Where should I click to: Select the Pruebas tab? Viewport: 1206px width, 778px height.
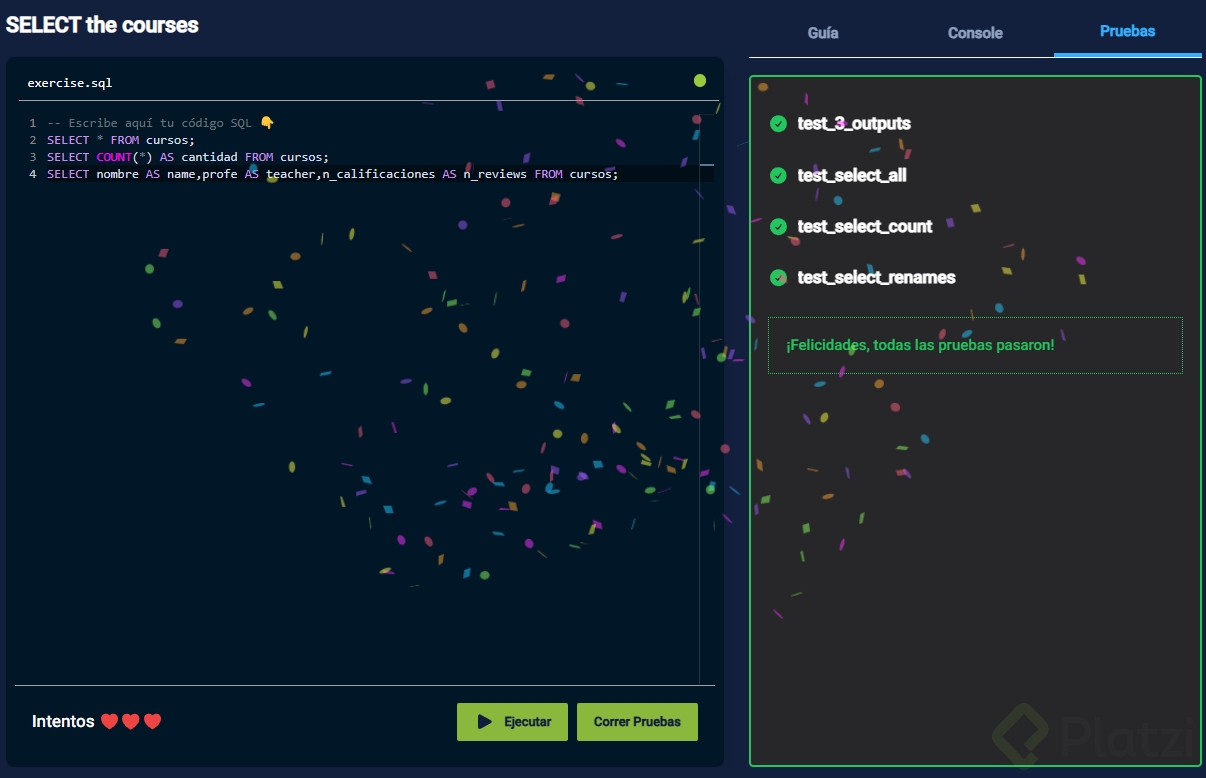1127,31
